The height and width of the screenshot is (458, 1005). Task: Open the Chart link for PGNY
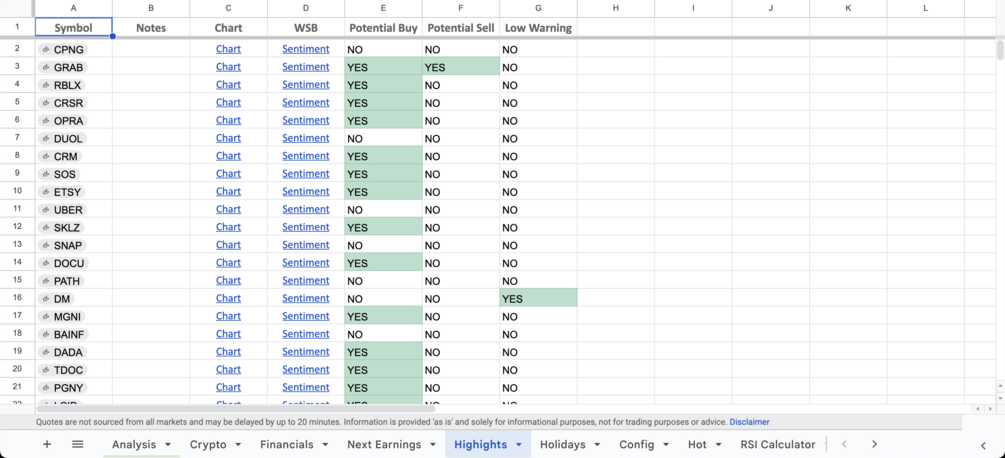(228, 388)
